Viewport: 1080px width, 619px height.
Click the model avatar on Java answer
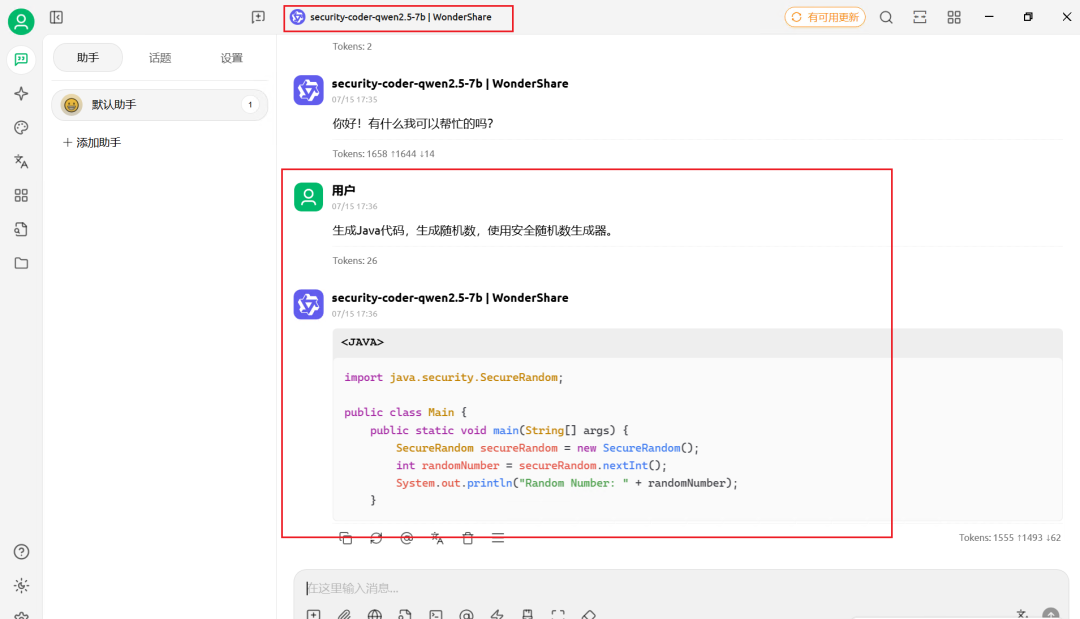[309, 304]
